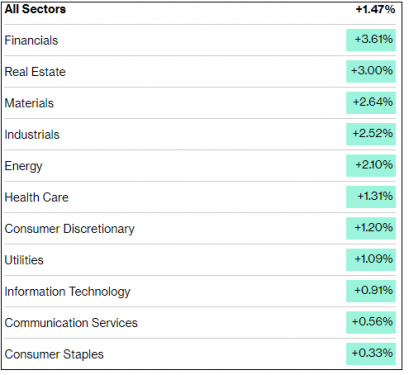Viewport: 409px width, 375px height.
Task: Click the +3.61% green value cell
Action: (x=371, y=40)
